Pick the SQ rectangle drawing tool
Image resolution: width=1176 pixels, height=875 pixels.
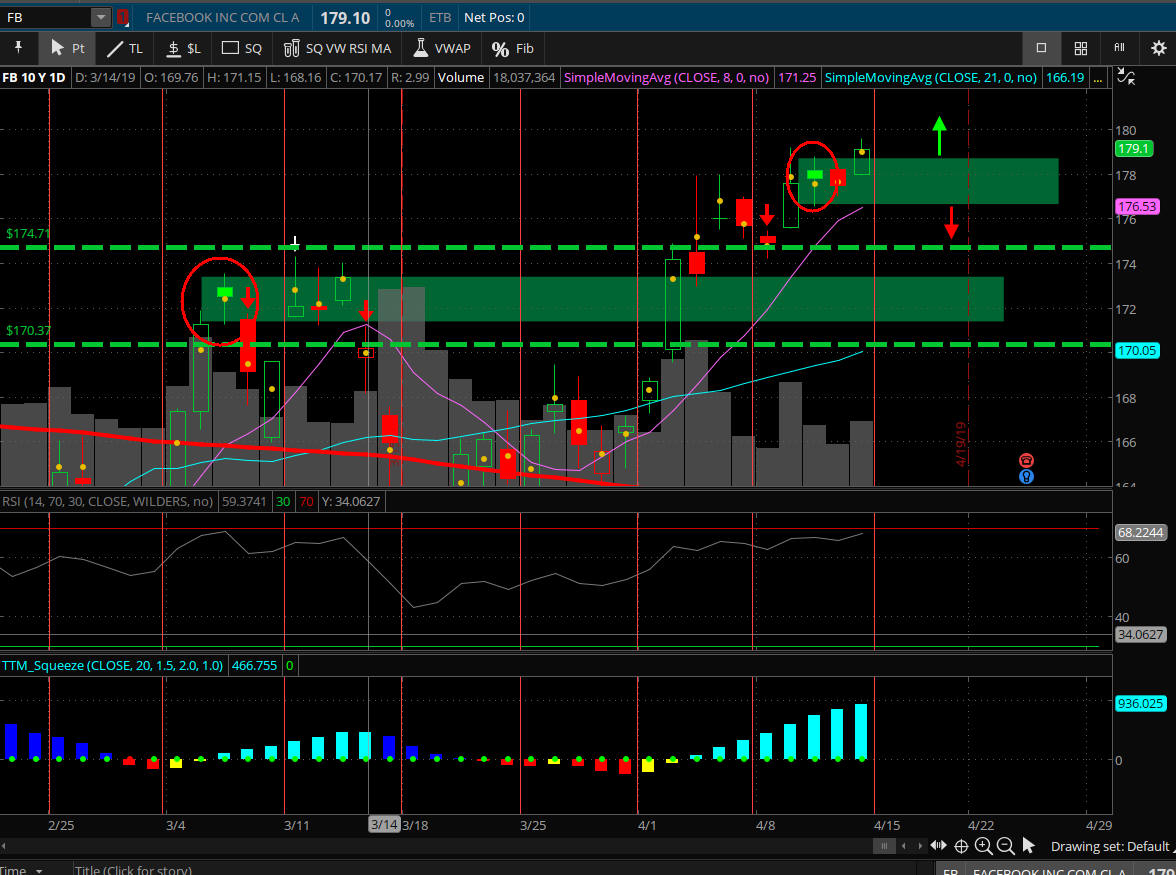(x=241, y=48)
